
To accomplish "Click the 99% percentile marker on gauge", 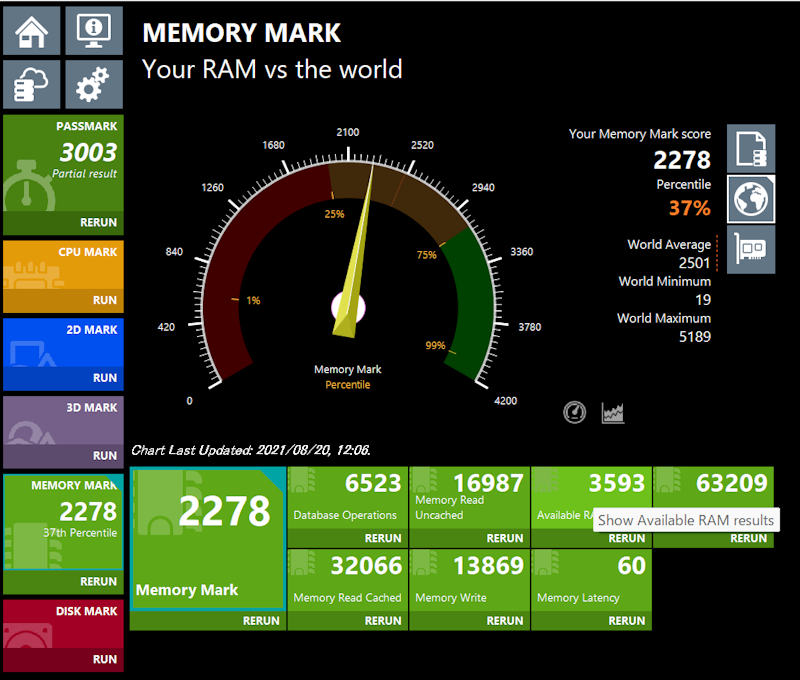I will coord(435,345).
